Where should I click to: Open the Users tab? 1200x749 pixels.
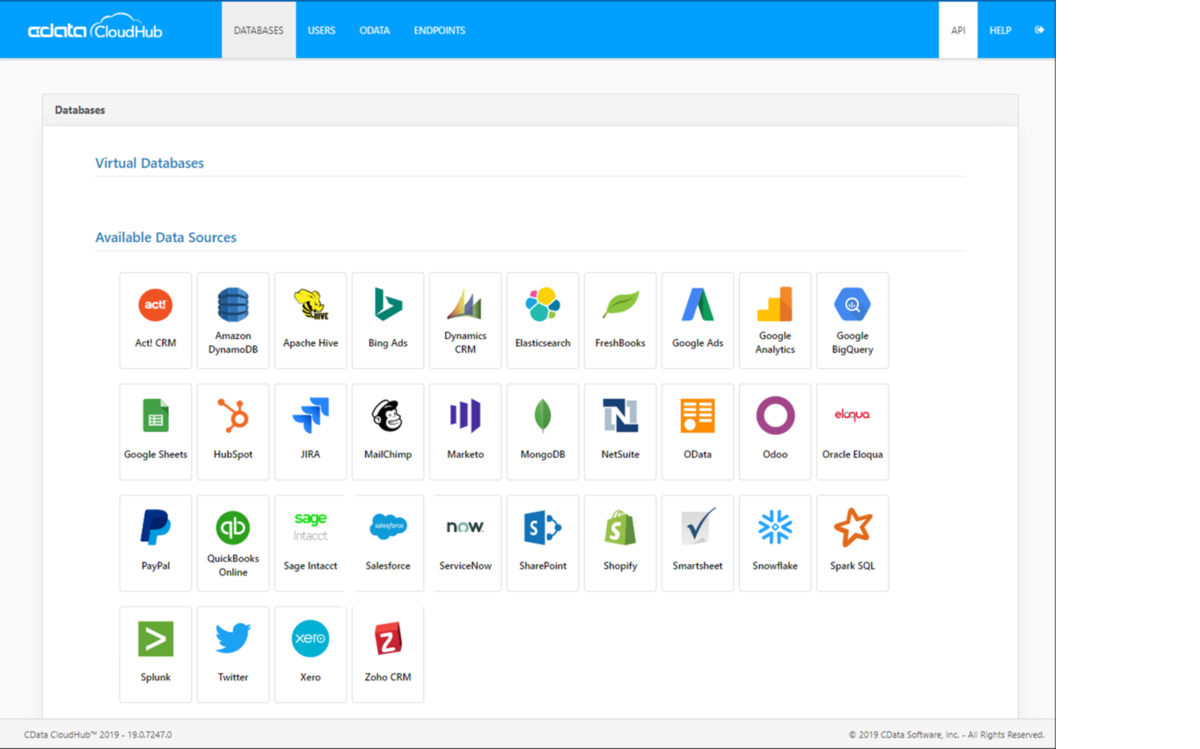coord(321,30)
